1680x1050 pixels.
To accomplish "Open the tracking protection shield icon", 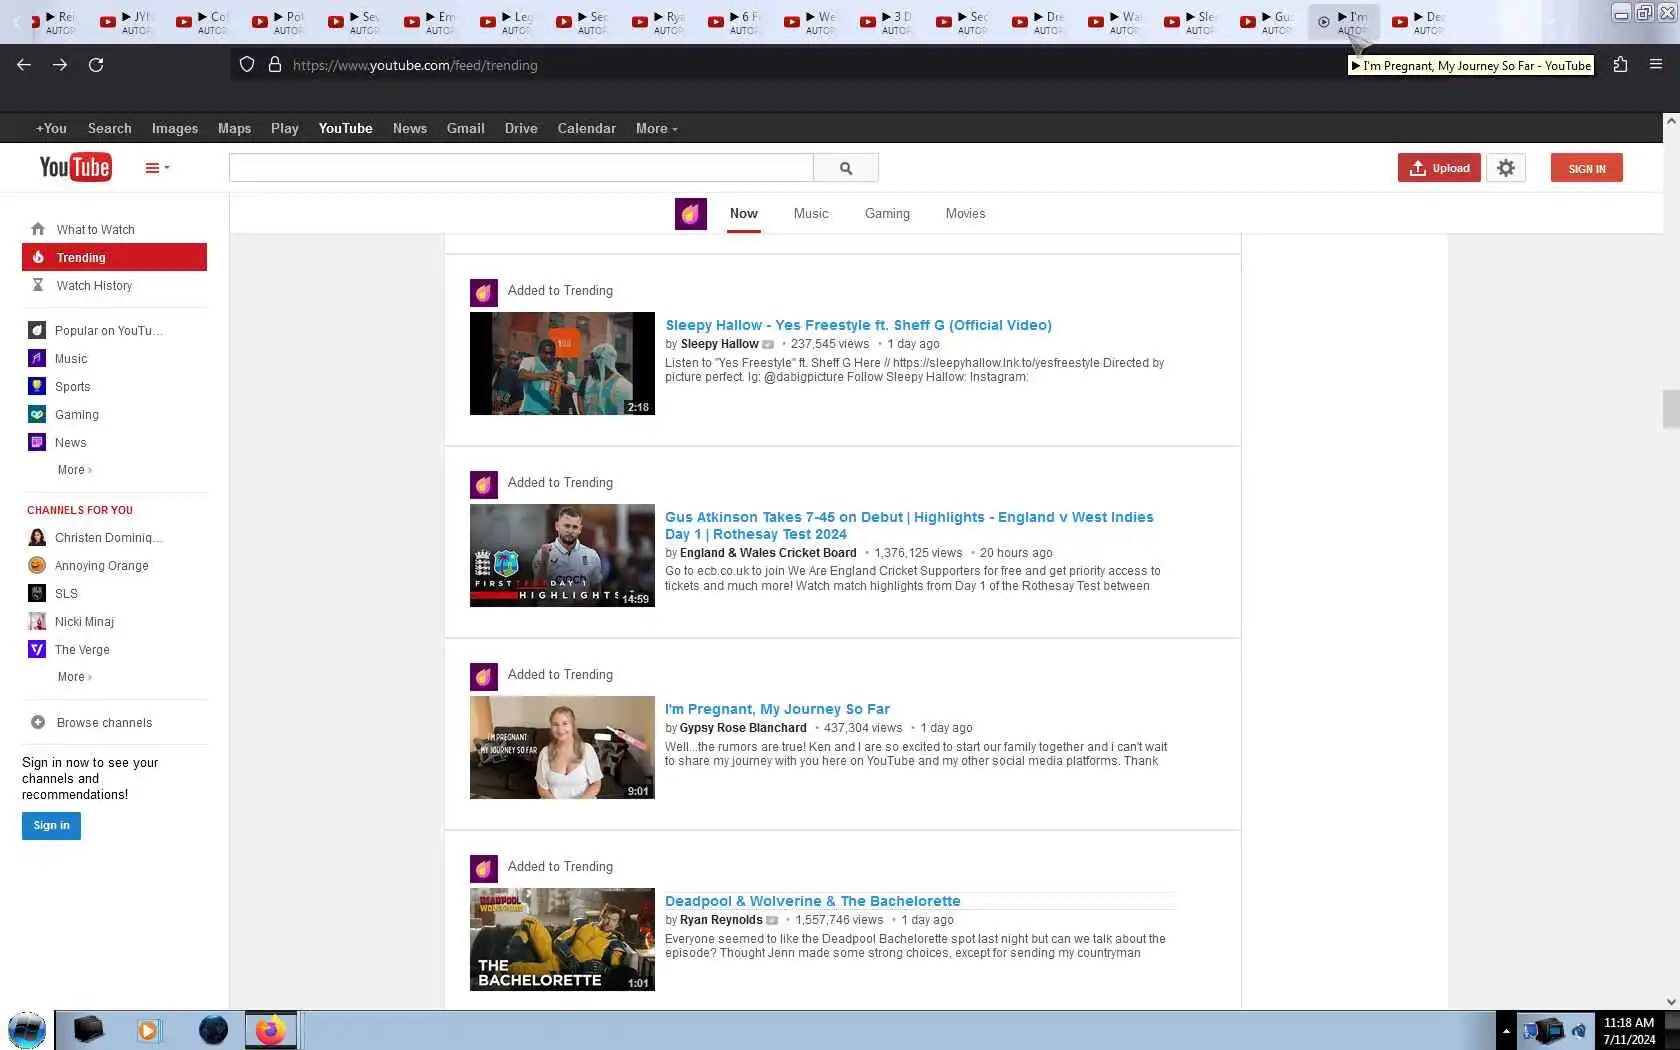I will click(x=247, y=65).
